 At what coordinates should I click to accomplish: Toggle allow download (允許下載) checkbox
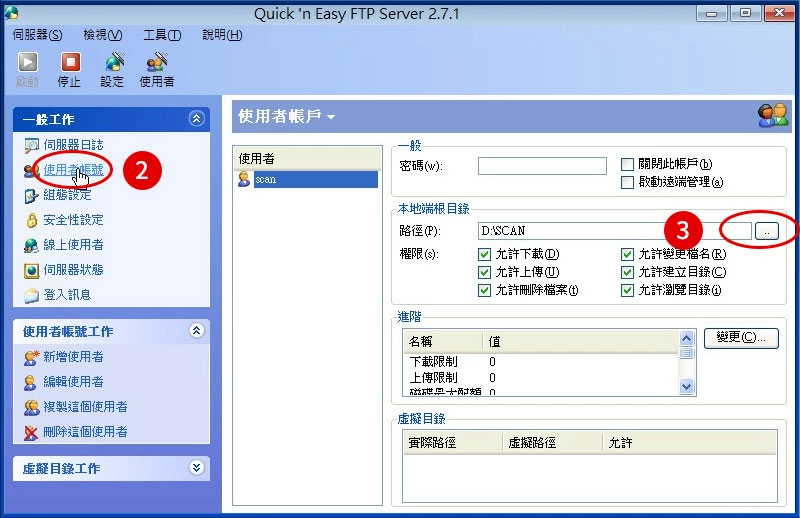[x=485, y=255]
